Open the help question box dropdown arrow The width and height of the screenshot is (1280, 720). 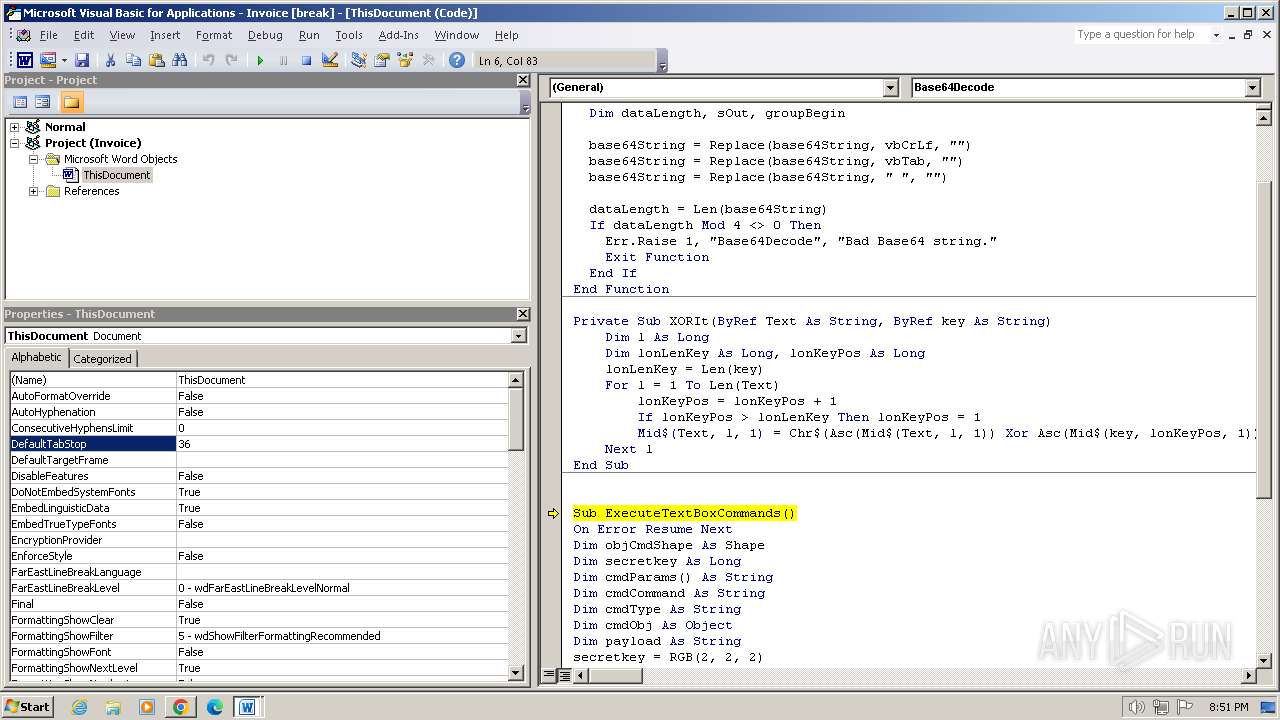point(1216,35)
